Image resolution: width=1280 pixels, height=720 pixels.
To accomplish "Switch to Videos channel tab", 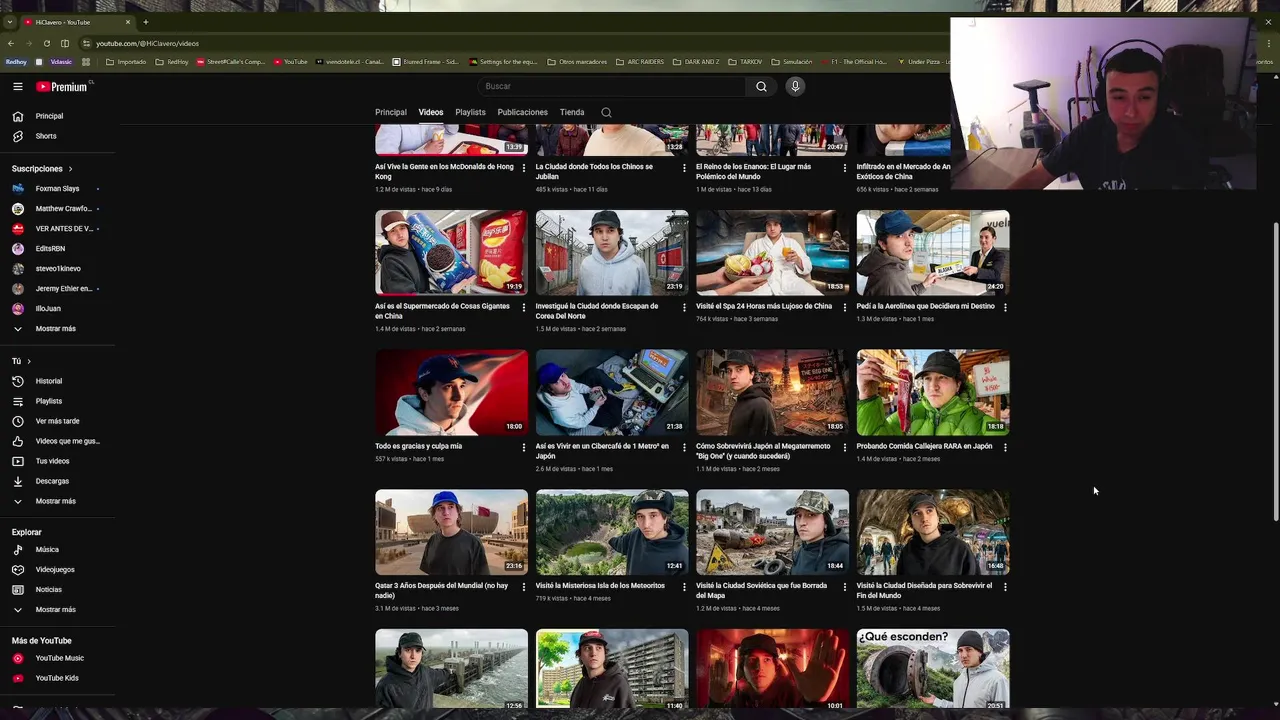I will tap(431, 112).
